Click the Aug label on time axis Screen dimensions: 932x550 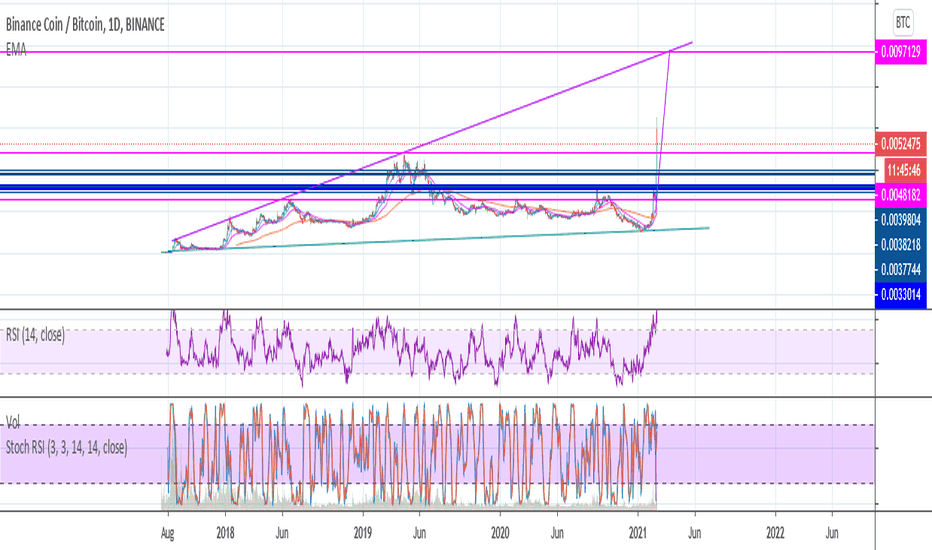[x=168, y=533]
